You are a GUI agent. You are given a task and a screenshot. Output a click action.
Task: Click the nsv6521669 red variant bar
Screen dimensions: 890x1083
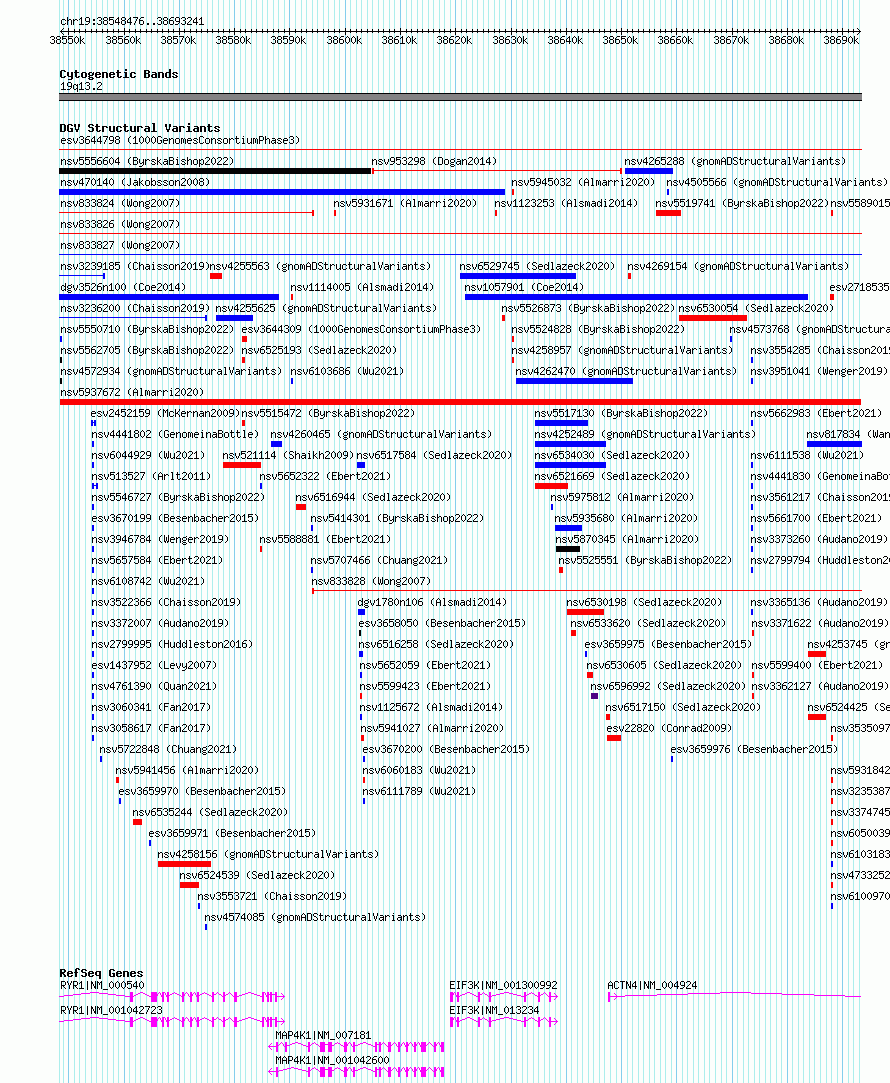(551, 486)
